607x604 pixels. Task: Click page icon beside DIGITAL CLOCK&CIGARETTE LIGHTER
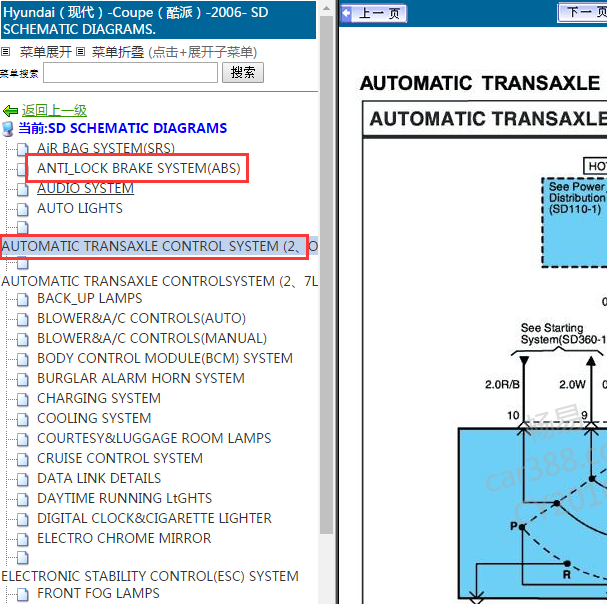(x=22, y=519)
